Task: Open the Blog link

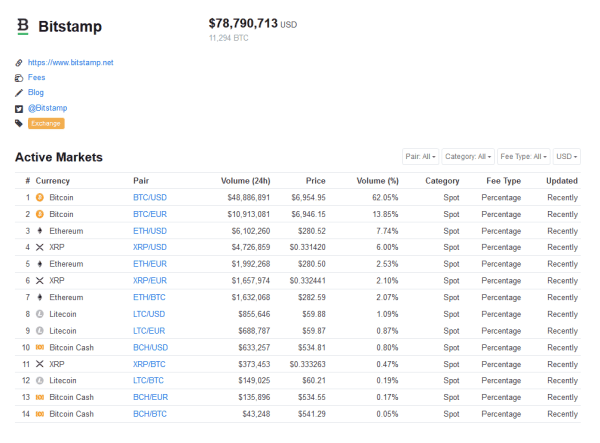Action: point(36,93)
